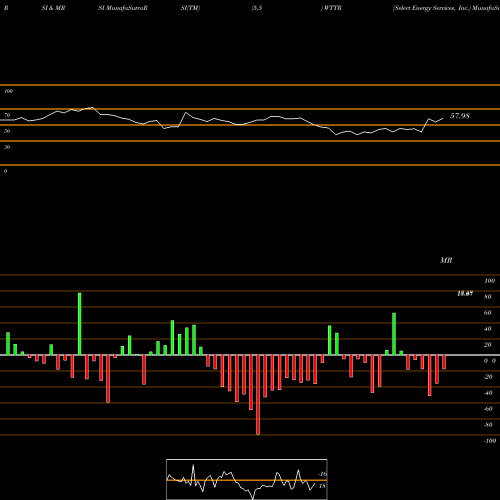Click the Select Energy Services, Inc. title
This screenshot has height=500, width=500.
[432, 8]
